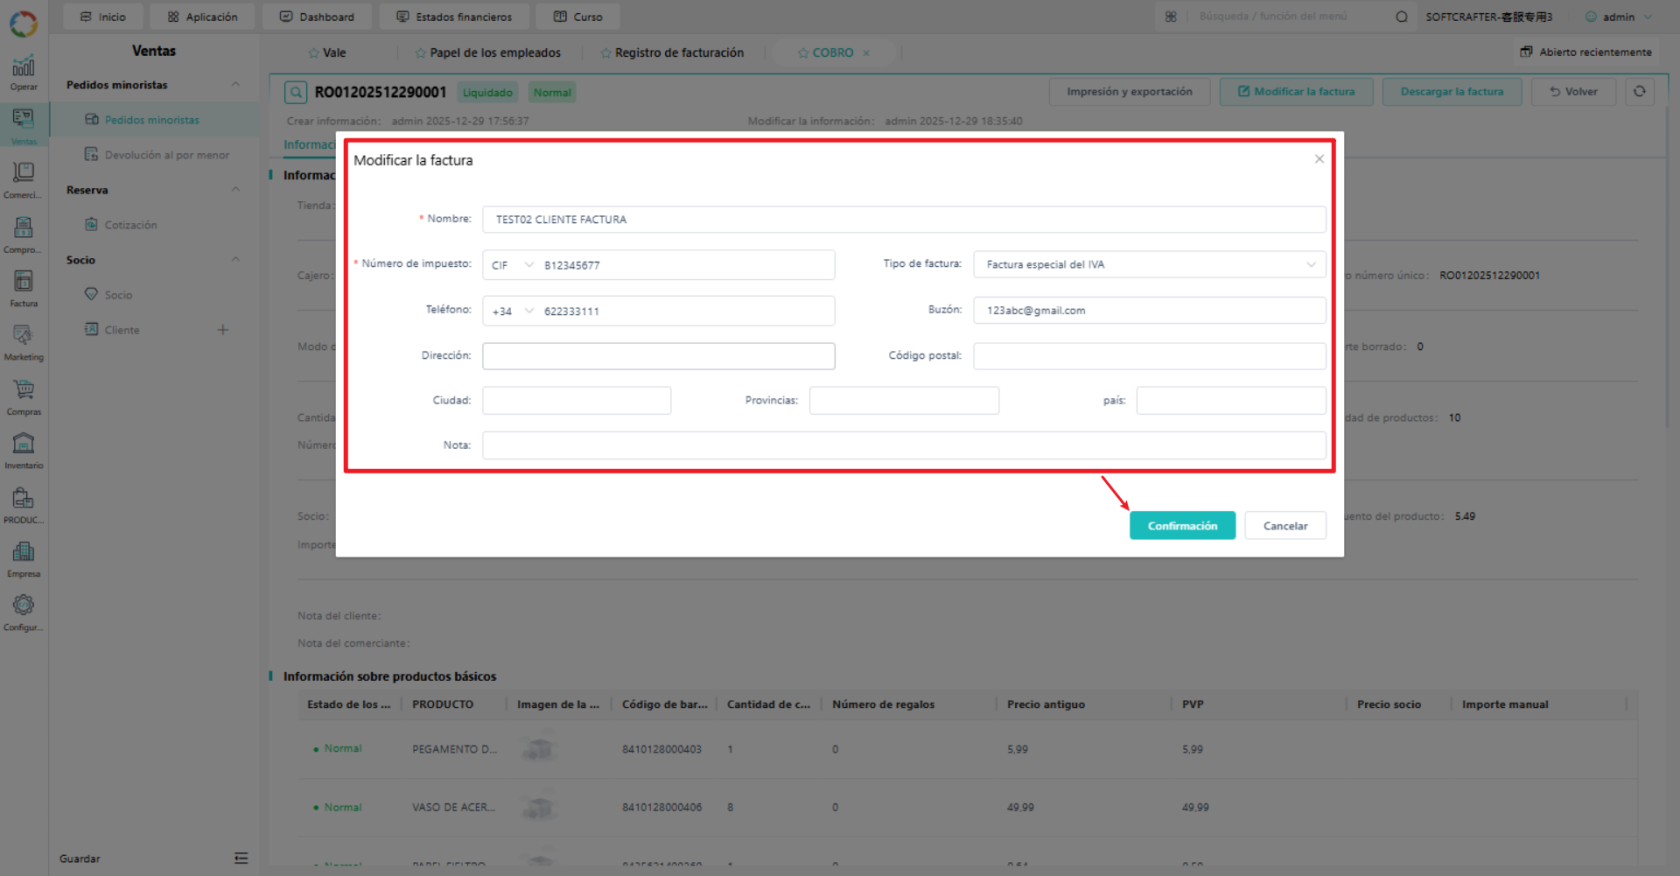
Task: Open the Operar sidebar icon
Action: tap(23, 73)
